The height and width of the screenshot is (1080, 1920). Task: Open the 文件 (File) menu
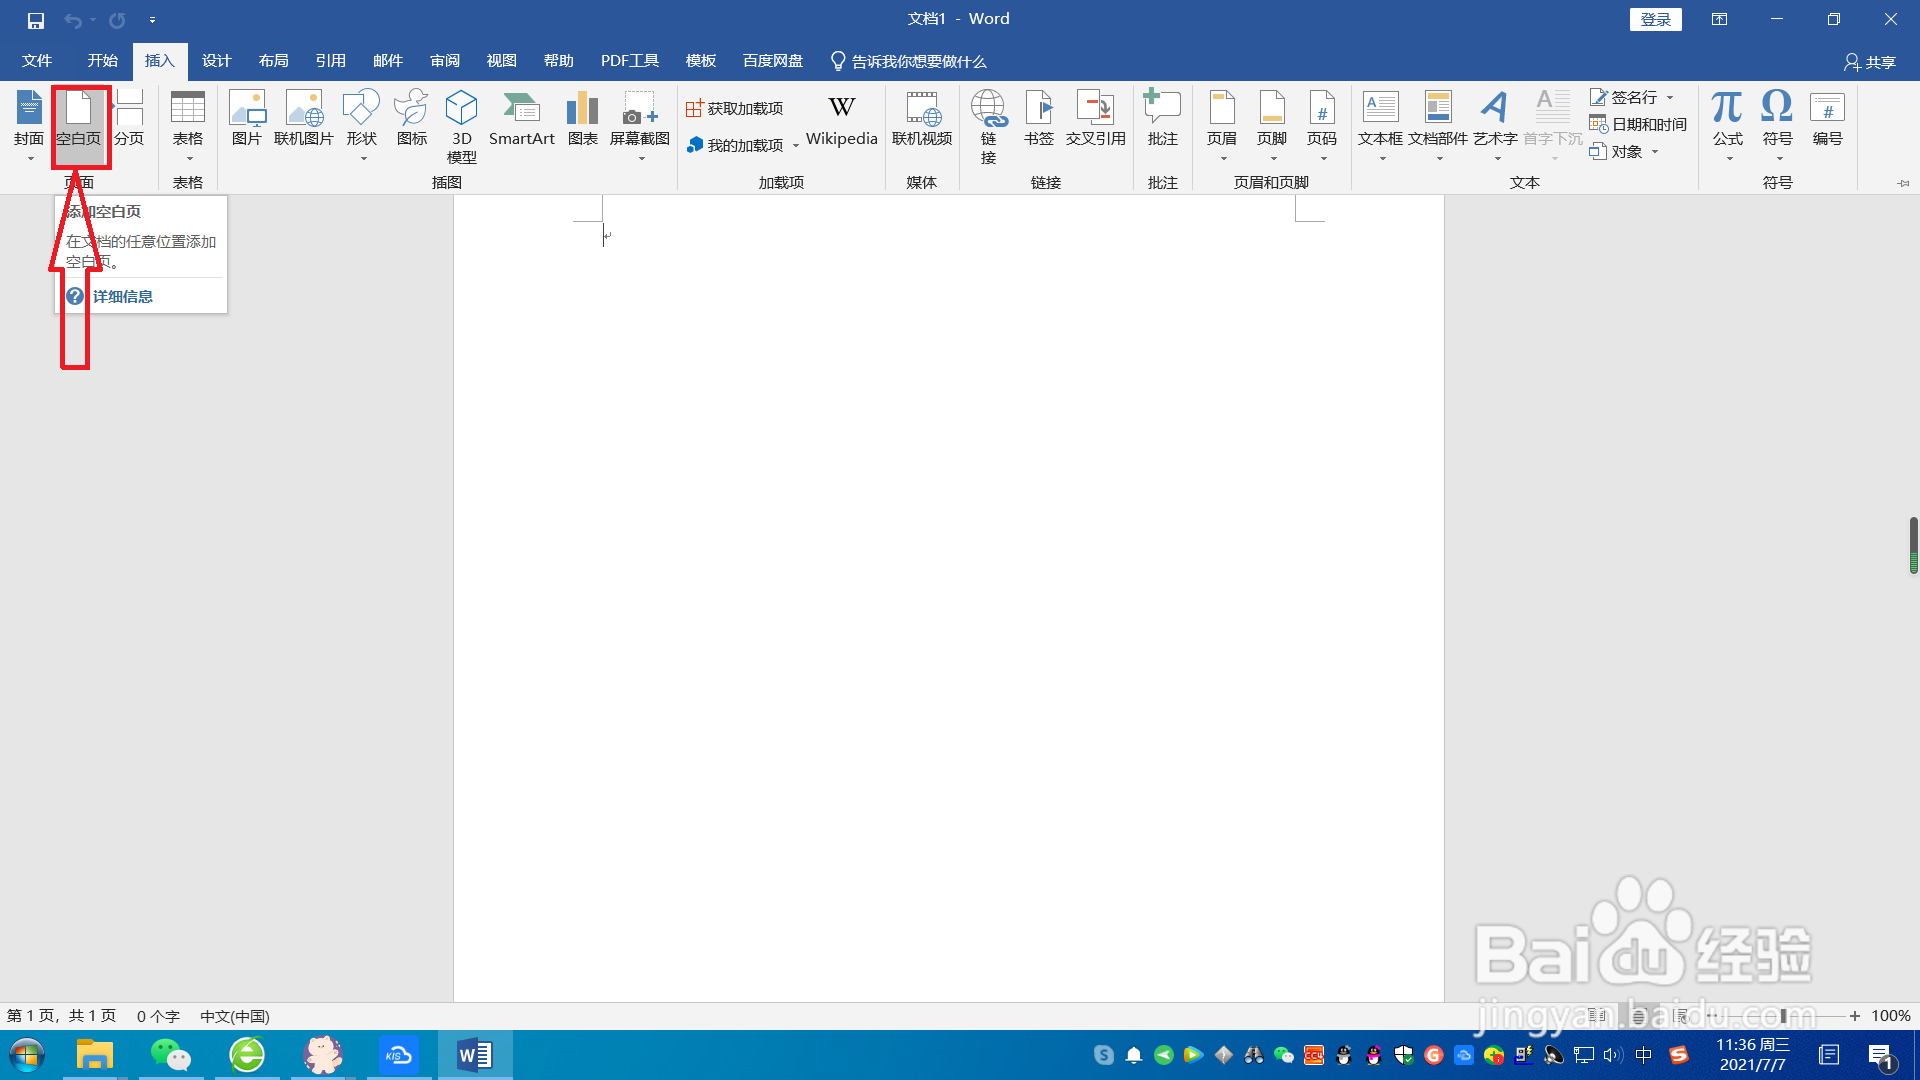pos(37,61)
